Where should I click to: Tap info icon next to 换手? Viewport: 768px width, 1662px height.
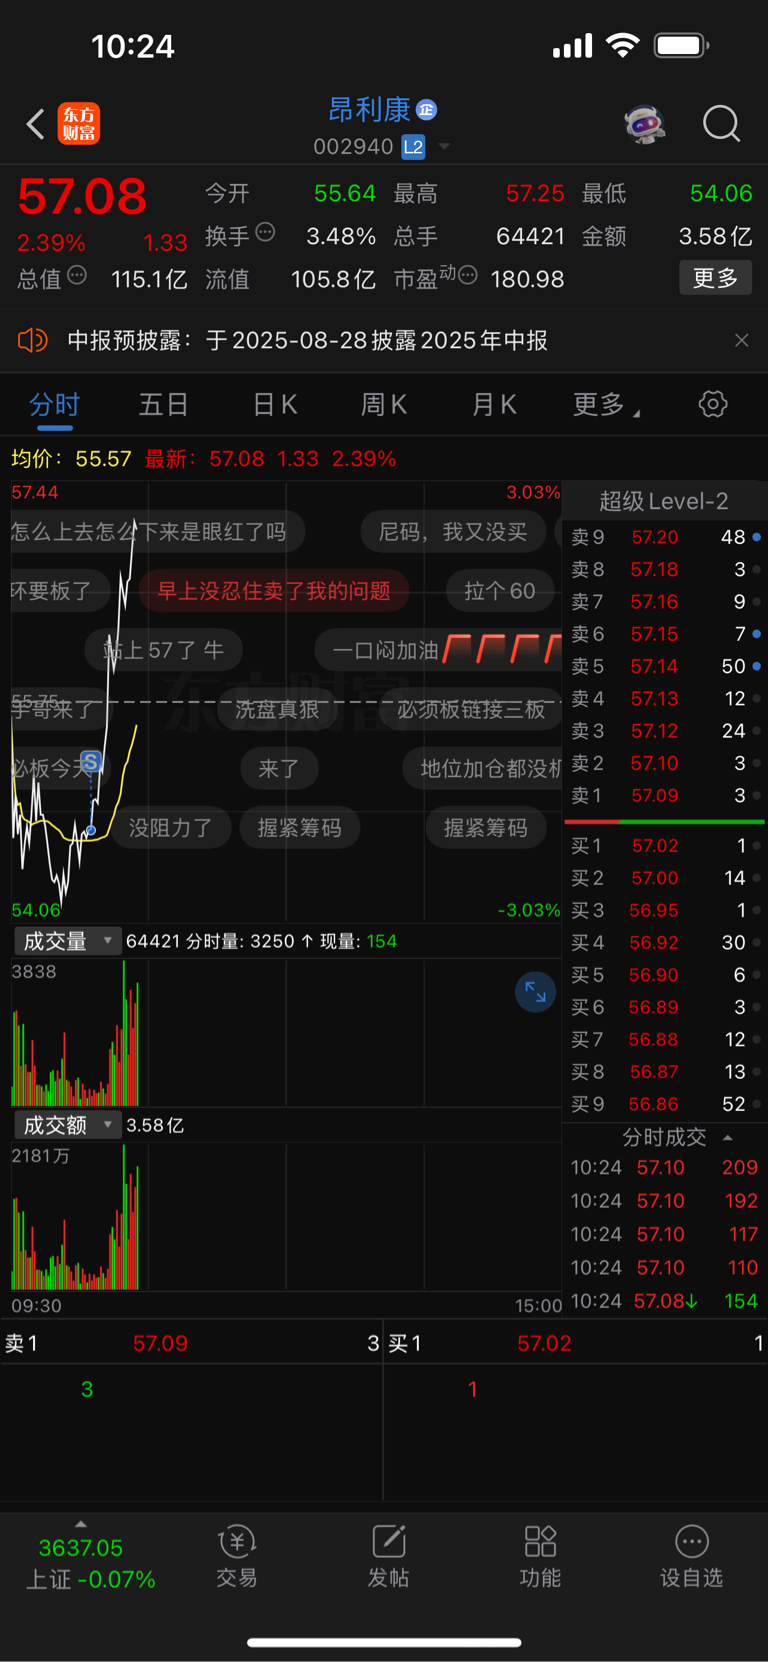click(265, 232)
